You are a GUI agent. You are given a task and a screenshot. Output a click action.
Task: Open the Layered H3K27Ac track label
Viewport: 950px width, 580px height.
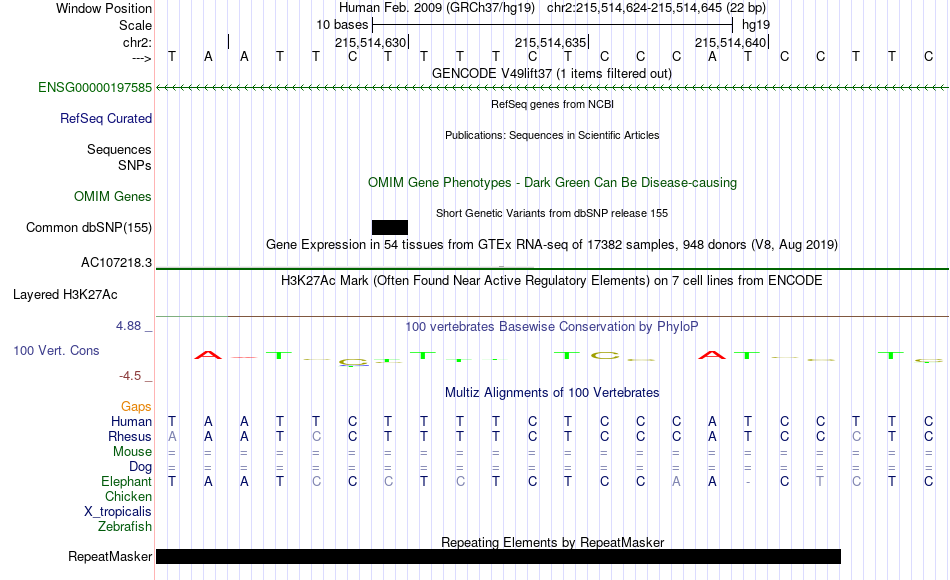[x=65, y=295]
